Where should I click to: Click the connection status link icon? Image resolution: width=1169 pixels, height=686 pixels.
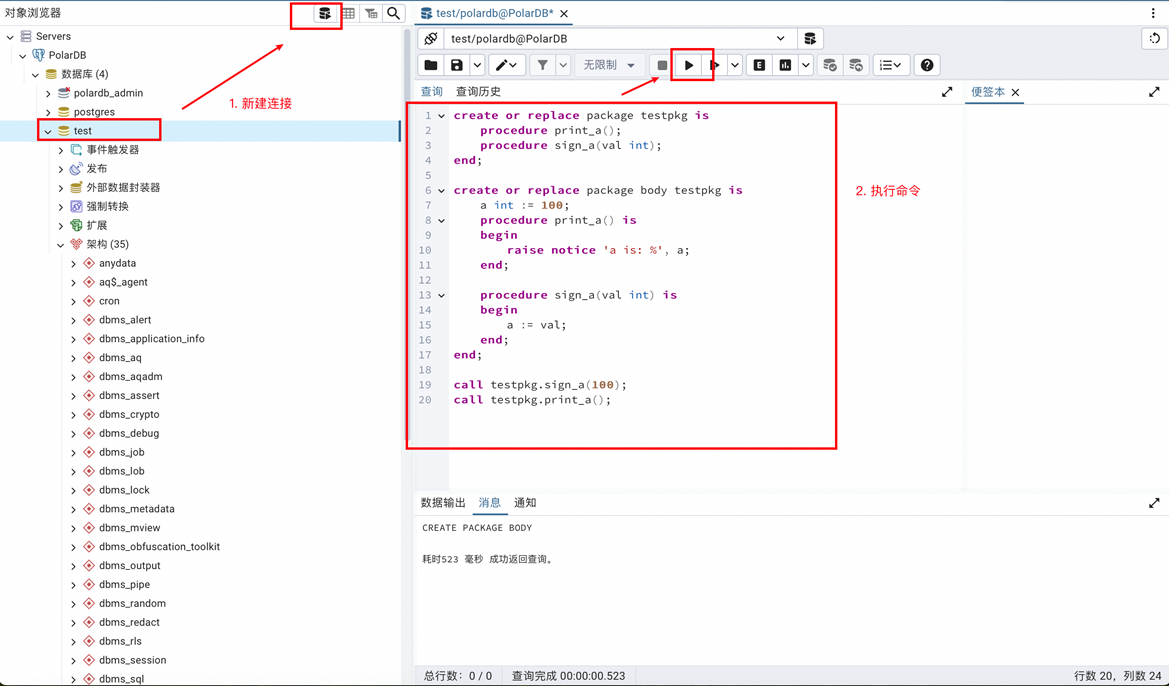430,38
